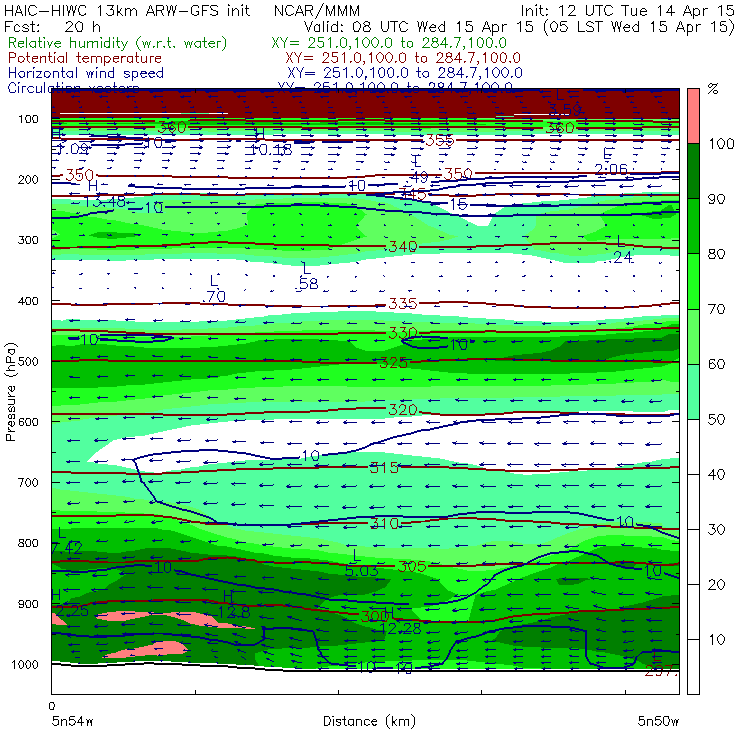Click the red "340" contour label
740x740 pixels.
click(403, 246)
